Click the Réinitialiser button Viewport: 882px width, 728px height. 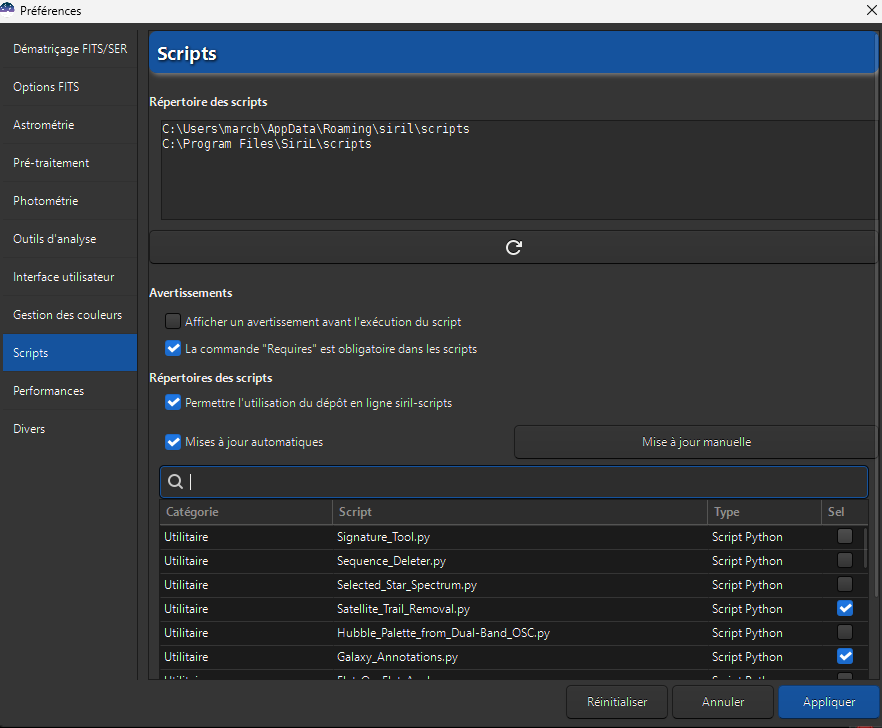pos(617,702)
